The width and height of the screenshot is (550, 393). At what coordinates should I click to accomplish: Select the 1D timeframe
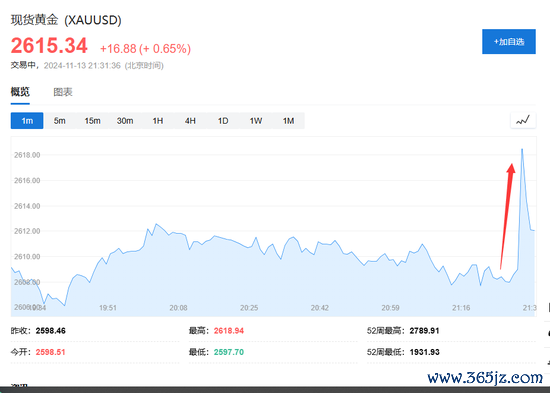(x=223, y=121)
